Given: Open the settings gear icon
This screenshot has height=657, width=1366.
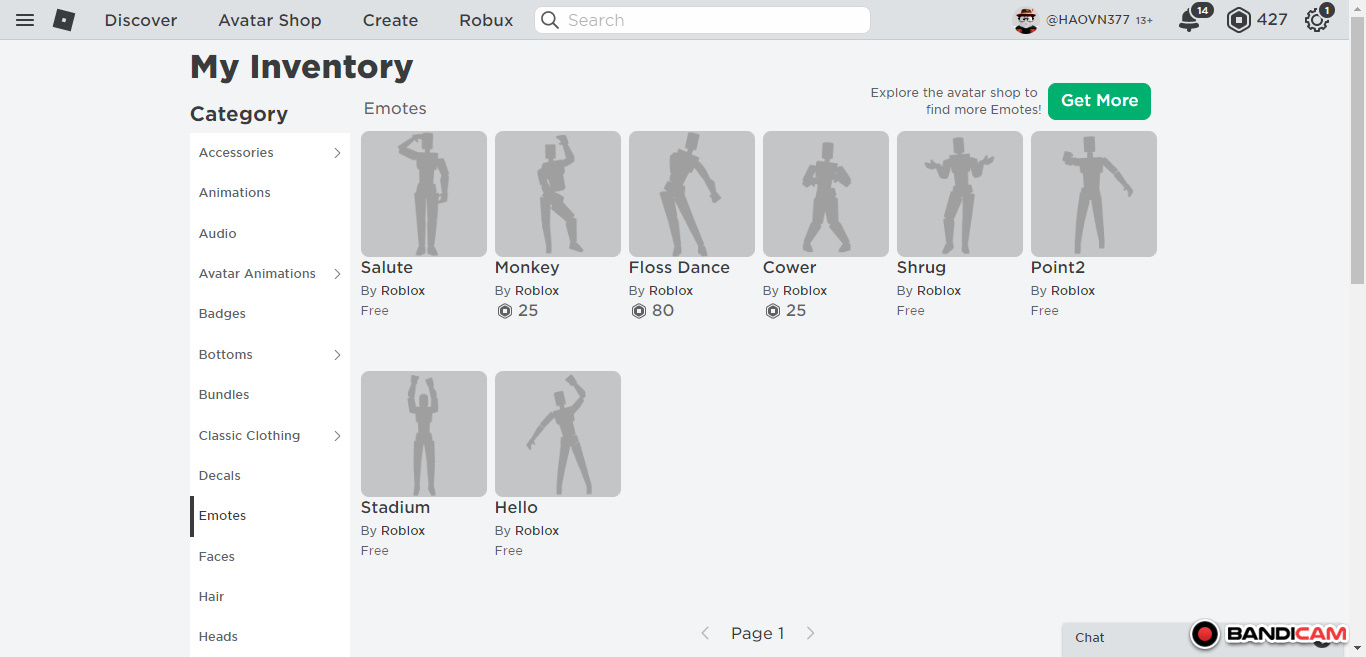Looking at the screenshot, I should 1317,20.
